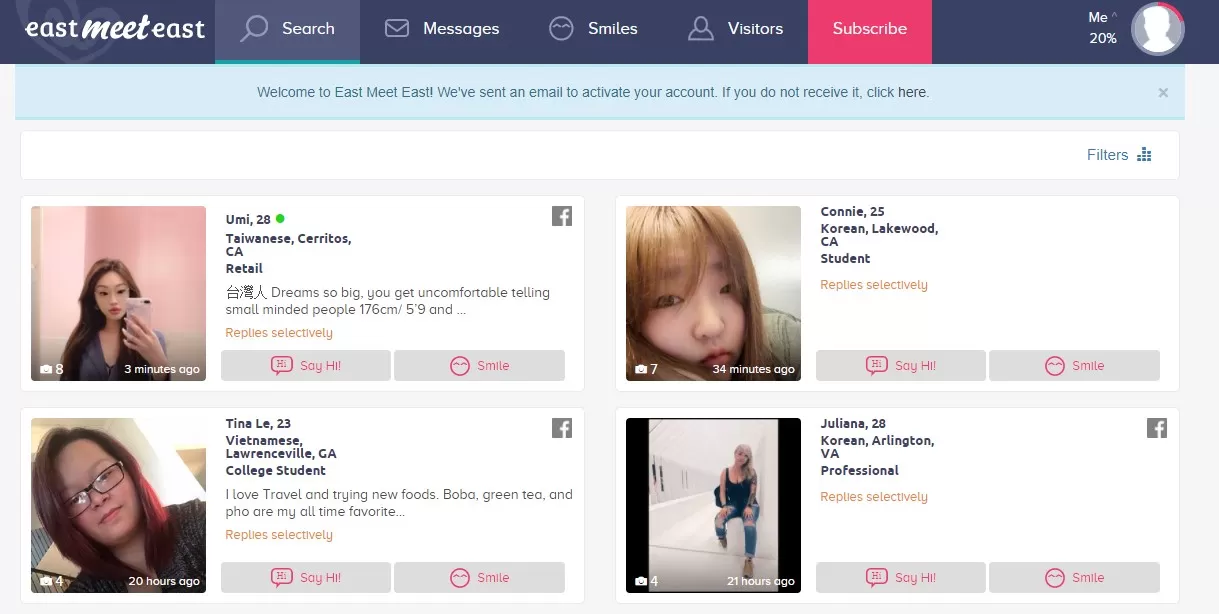Image resolution: width=1219 pixels, height=614 pixels.
Task: Expand the Me profile menu
Action: click(x=1103, y=28)
